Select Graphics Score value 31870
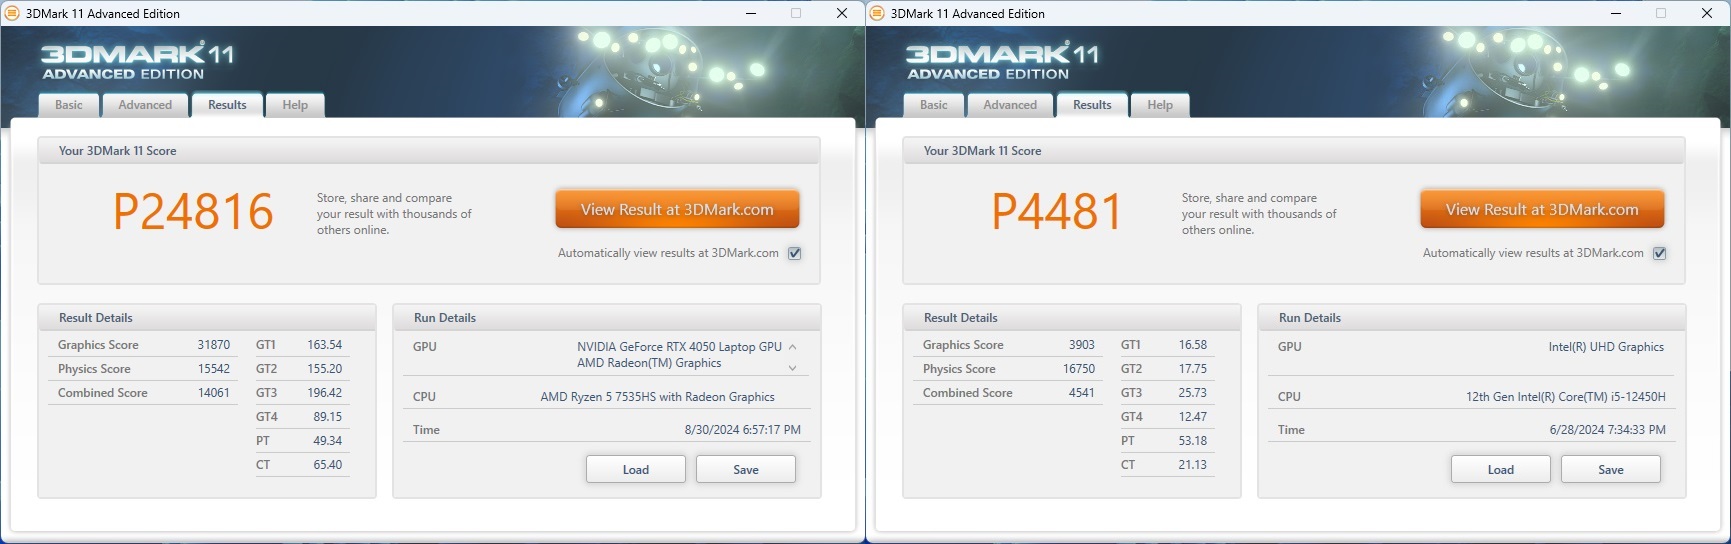This screenshot has width=1731, height=544. coord(214,345)
